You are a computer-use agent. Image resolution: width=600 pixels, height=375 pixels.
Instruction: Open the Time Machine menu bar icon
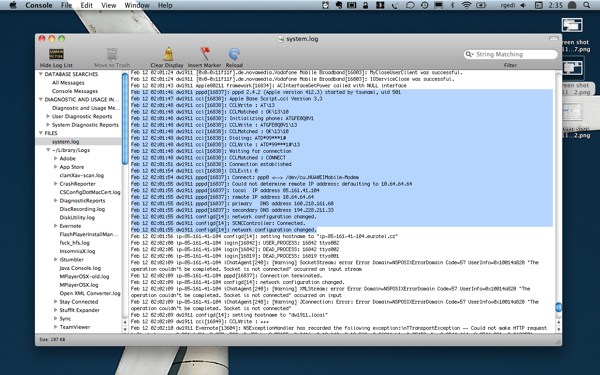coord(424,5)
